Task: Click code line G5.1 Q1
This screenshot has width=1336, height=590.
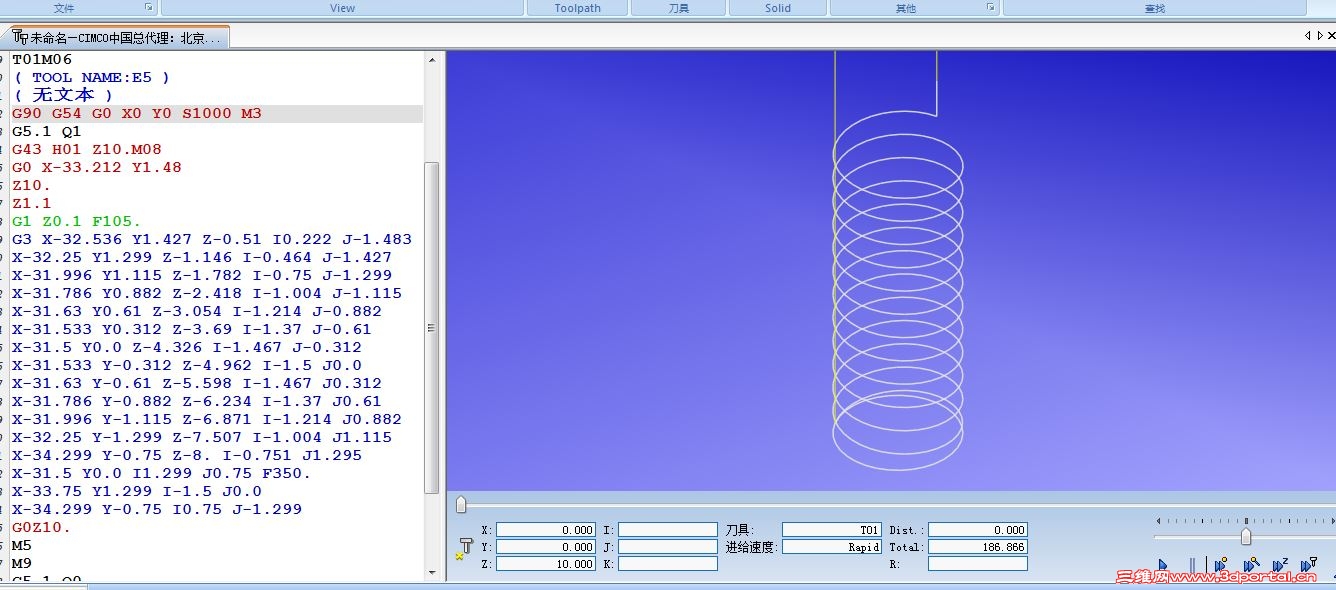Action: pyautogui.click(x=46, y=132)
